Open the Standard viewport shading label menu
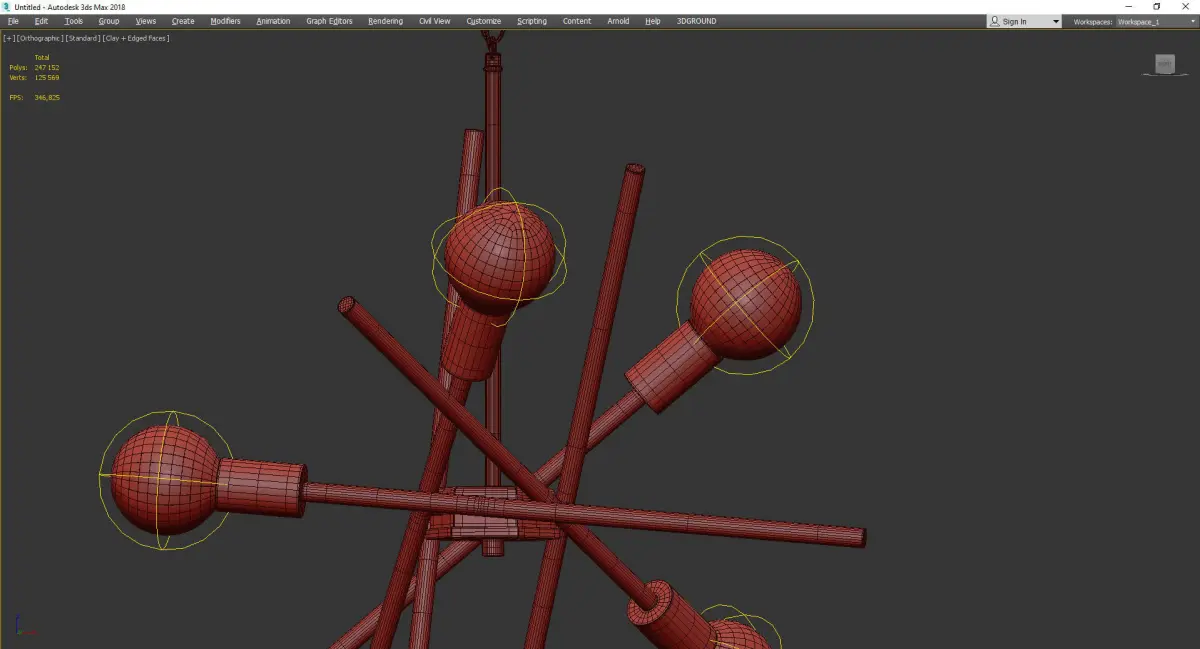Viewport: 1200px width, 649px height. [x=83, y=38]
